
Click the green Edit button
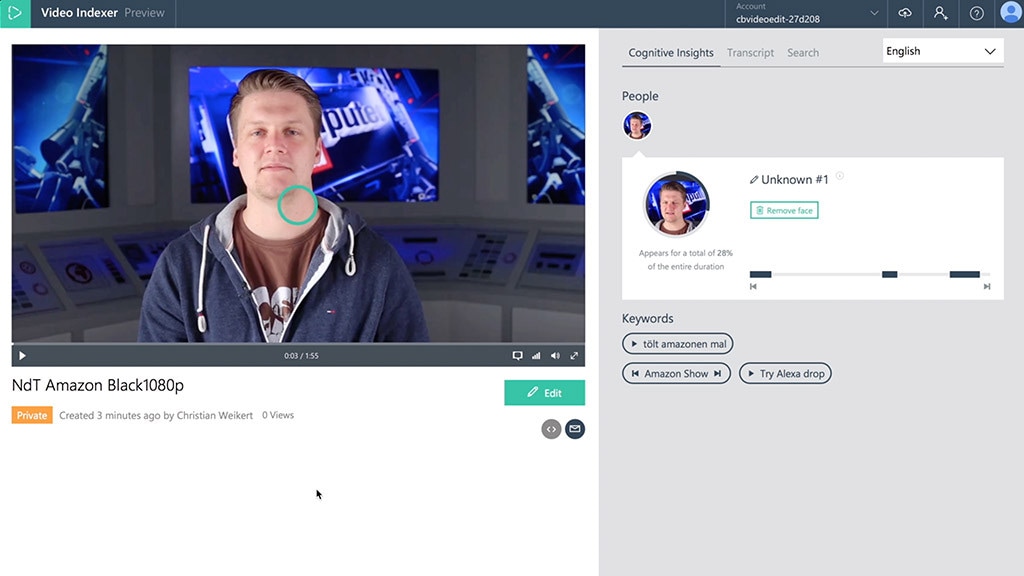[545, 392]
